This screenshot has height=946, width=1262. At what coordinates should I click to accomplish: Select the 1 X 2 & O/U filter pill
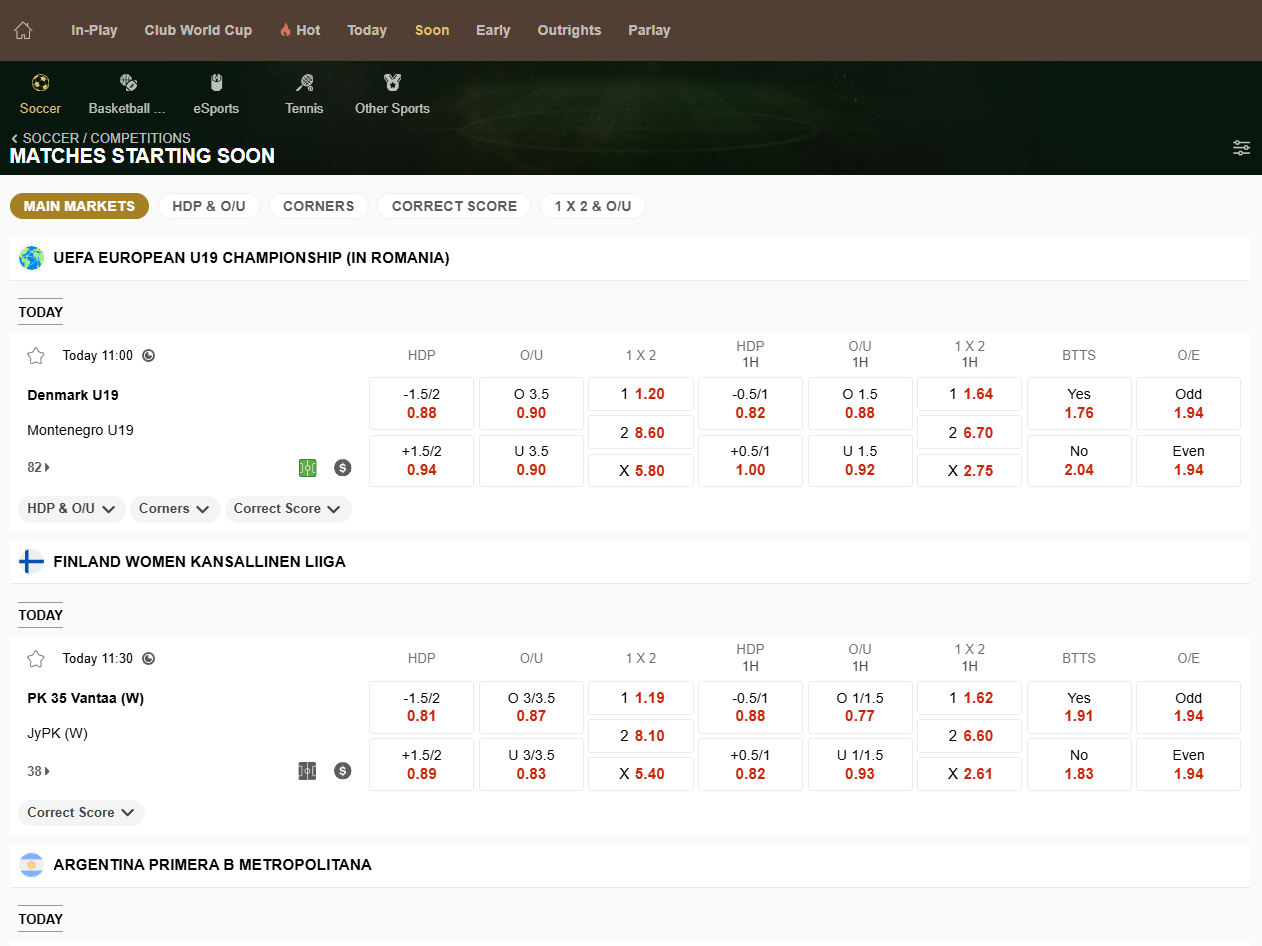tap(593, 206)
